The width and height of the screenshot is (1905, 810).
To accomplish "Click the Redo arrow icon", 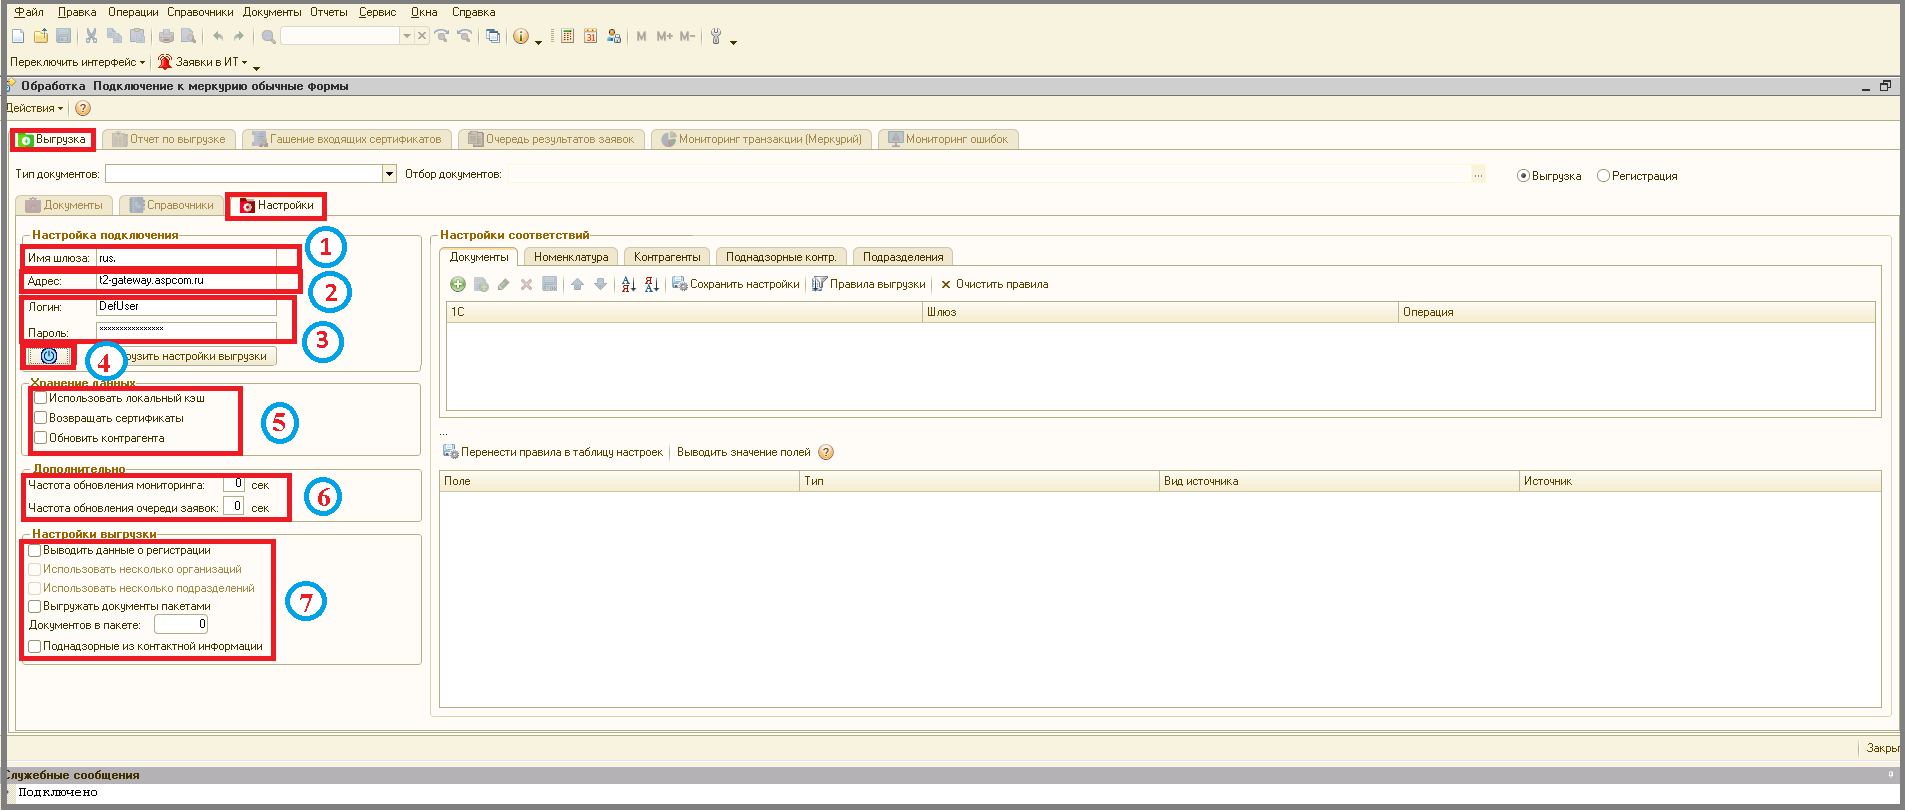I will [x=239, y=36].
